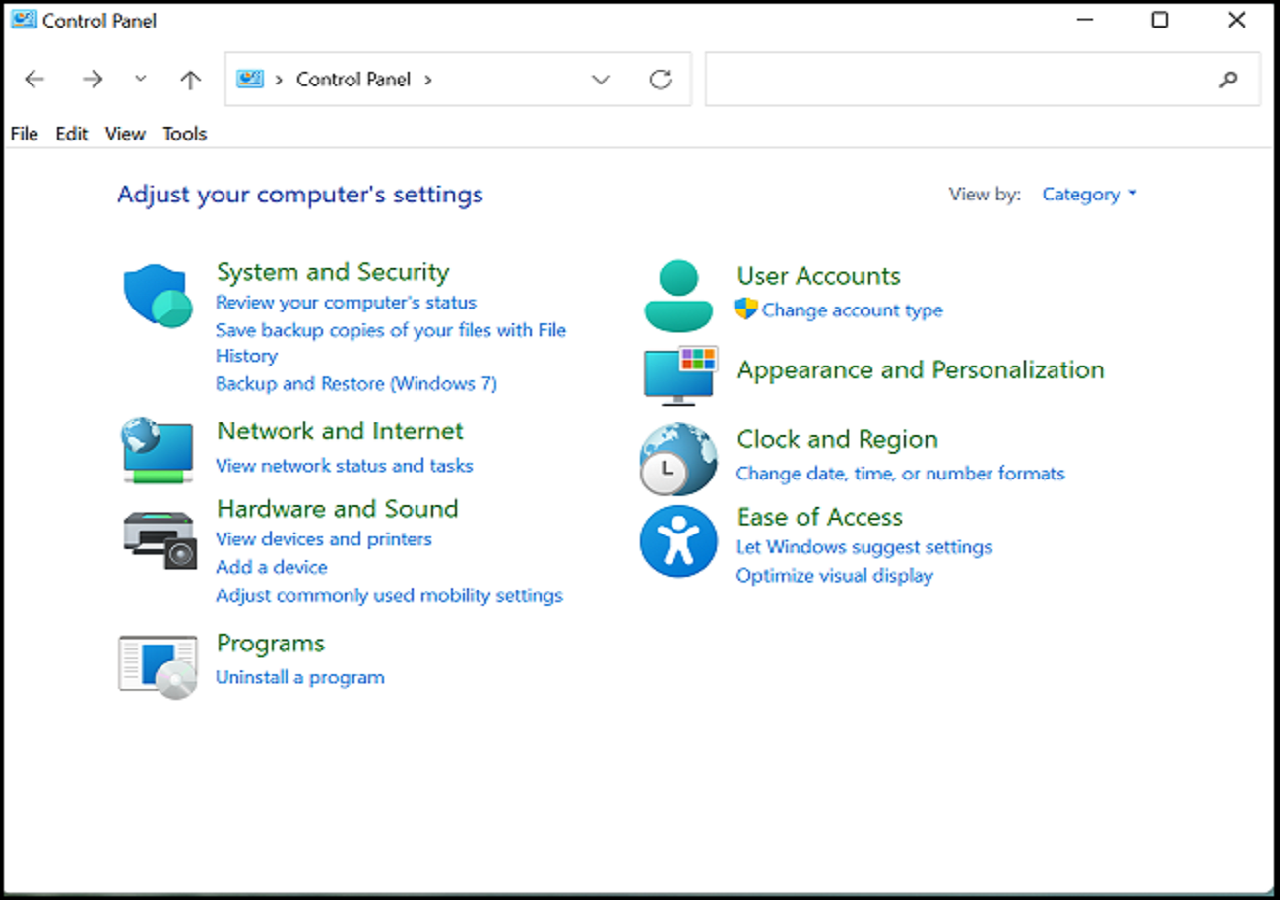Open the File menu
Image resolution: width=1280 pixels, height=900 pixels.
(24, 134)
